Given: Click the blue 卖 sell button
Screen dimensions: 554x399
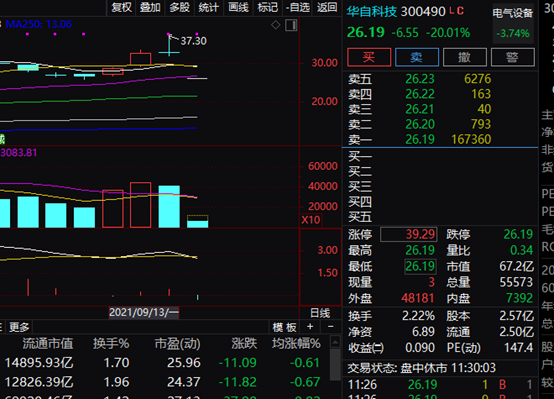Looking at the screenshot, I should (x=417, y=57).
